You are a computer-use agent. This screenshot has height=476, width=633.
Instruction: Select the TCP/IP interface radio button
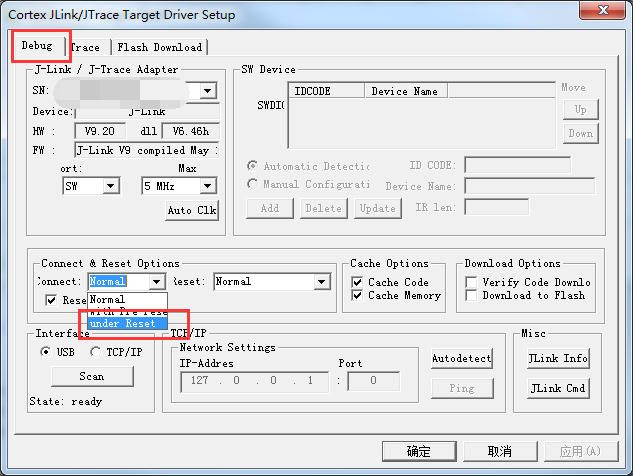point(95,352)
